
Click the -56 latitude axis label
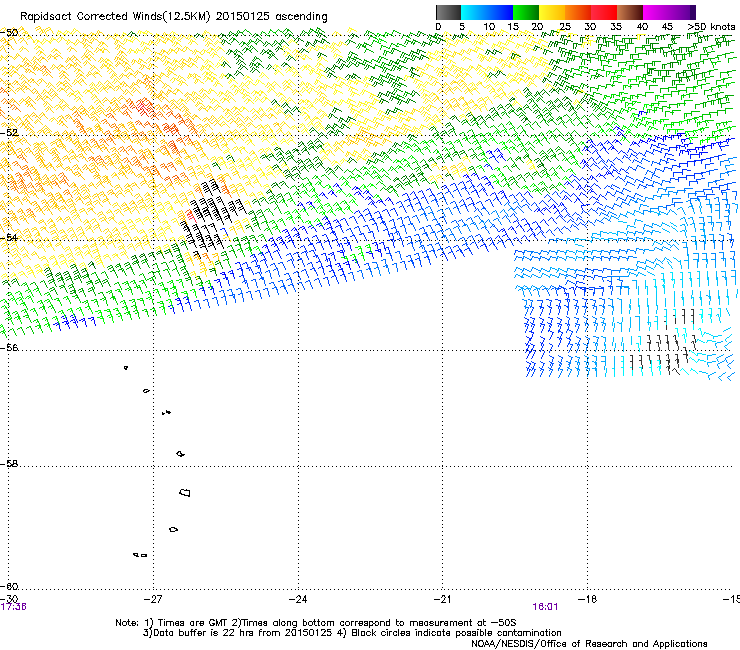[x=9, y=347]
